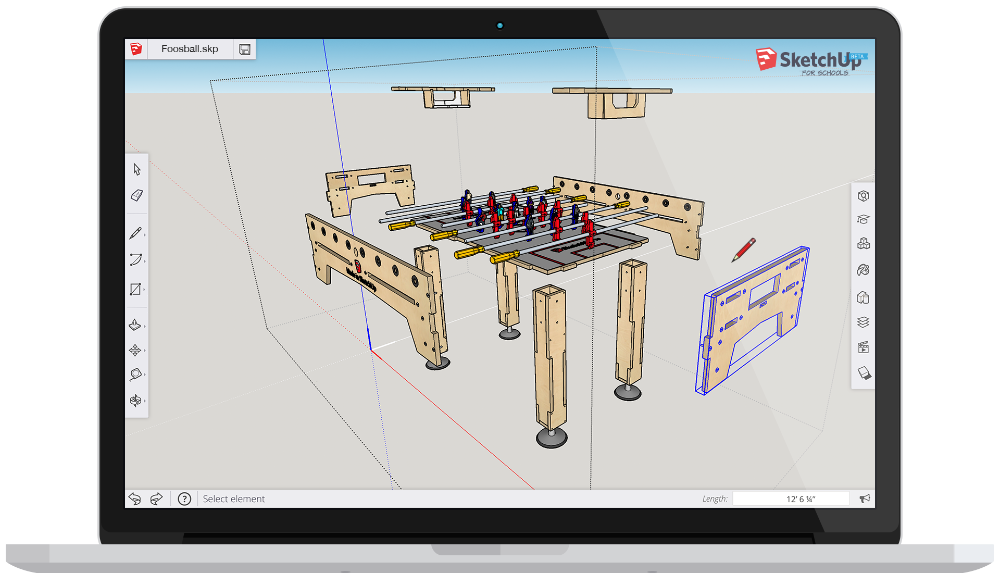Click the Undo arrow in status bar
This screenshot has width=1000, height=573.
135,499
